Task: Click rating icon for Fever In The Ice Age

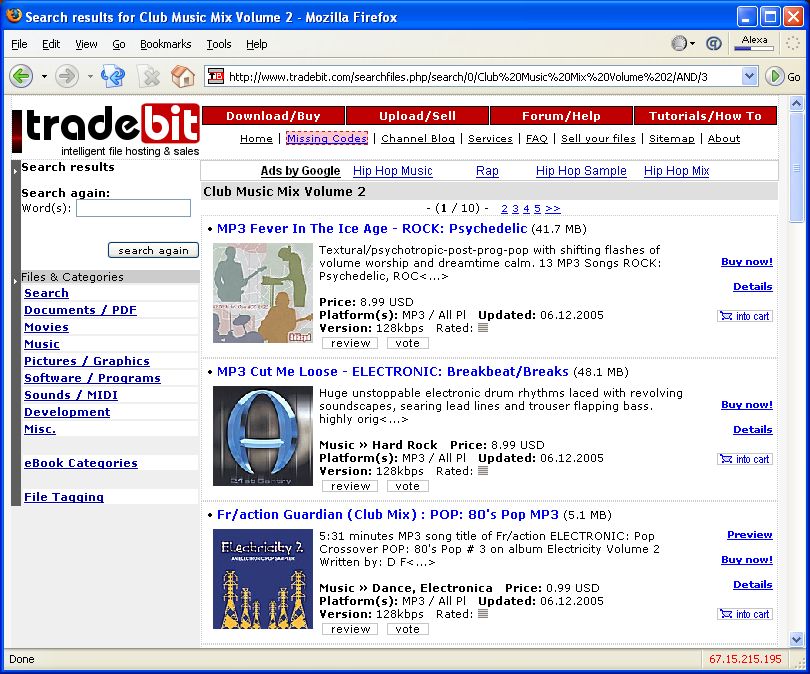Action: click(483, 327)
